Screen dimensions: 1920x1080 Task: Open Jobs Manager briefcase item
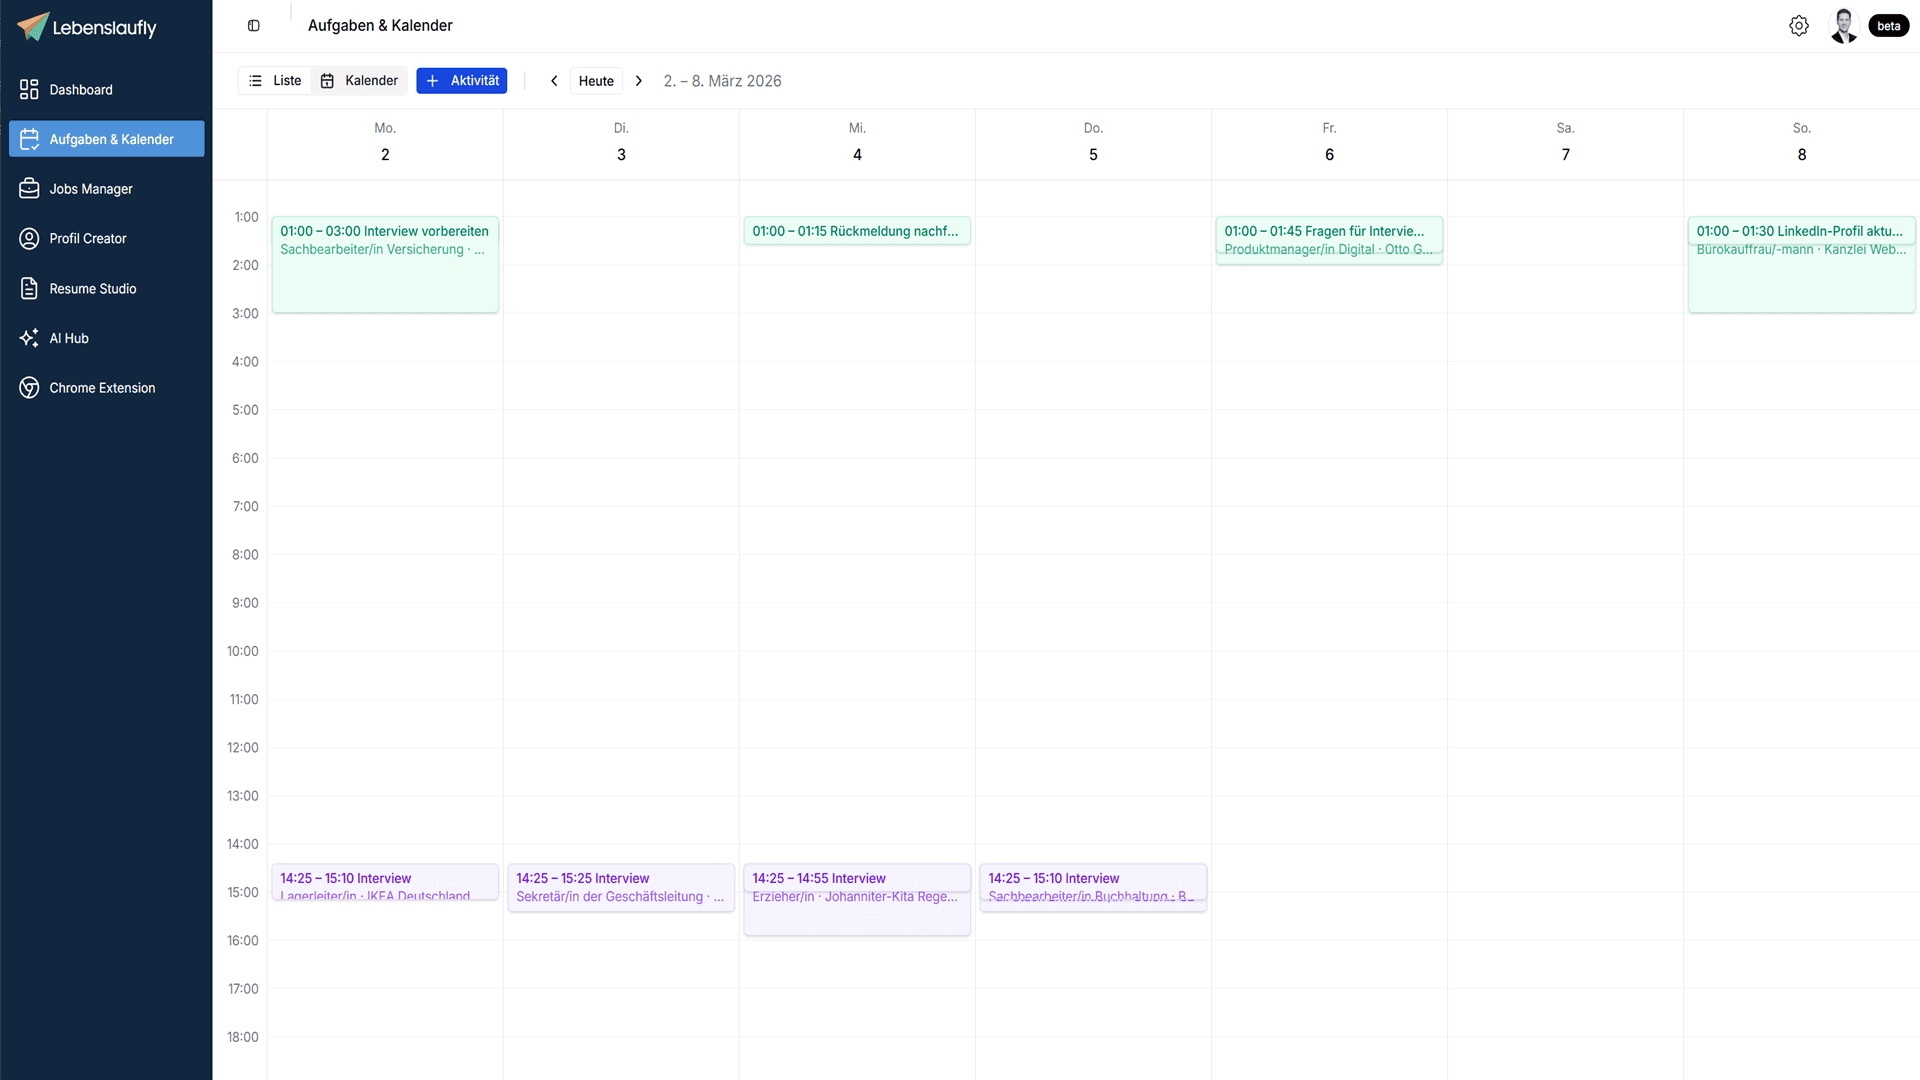click(91, 189)
